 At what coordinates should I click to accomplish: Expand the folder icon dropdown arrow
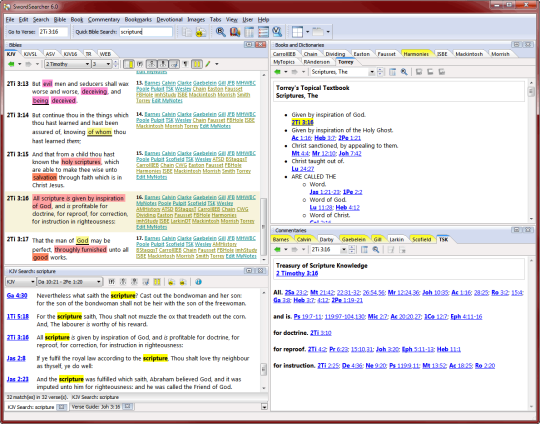328,32
